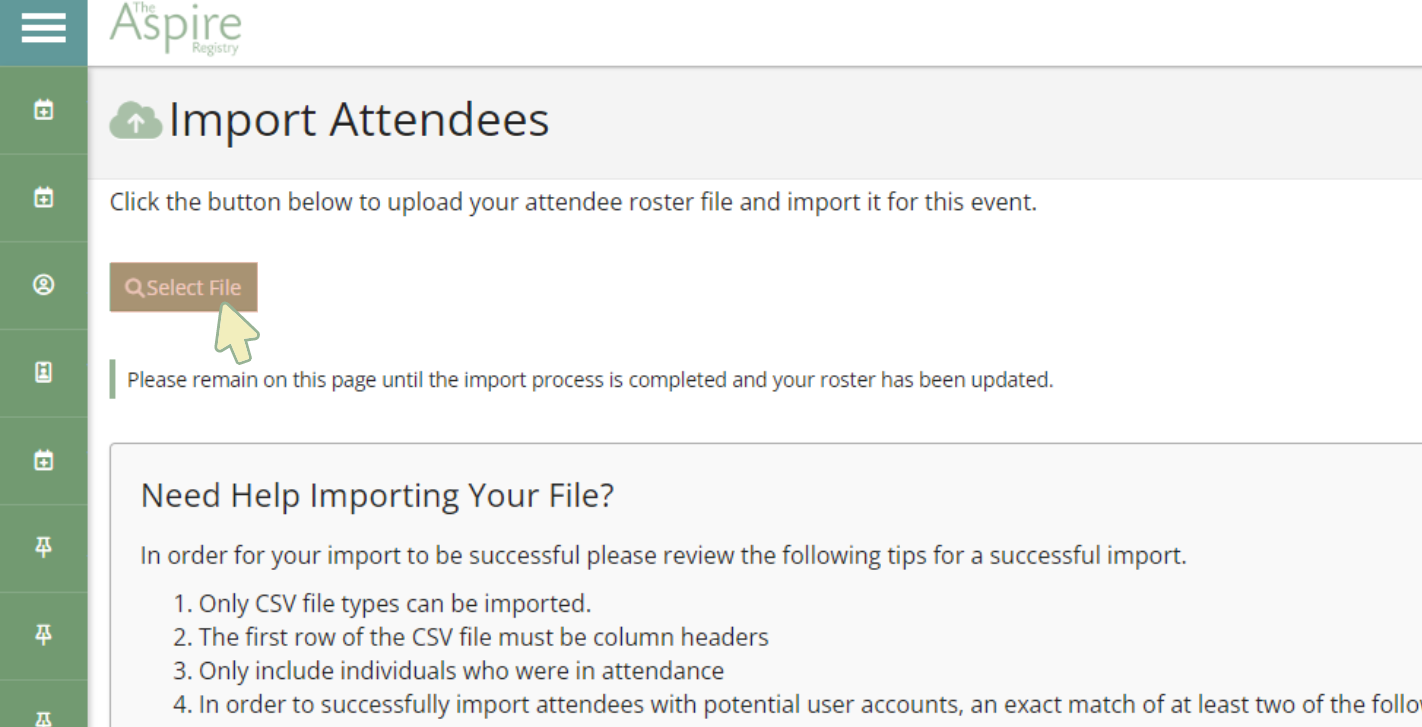Click the topmost calendar-plus sidebar icon

[x=43, y=110]
